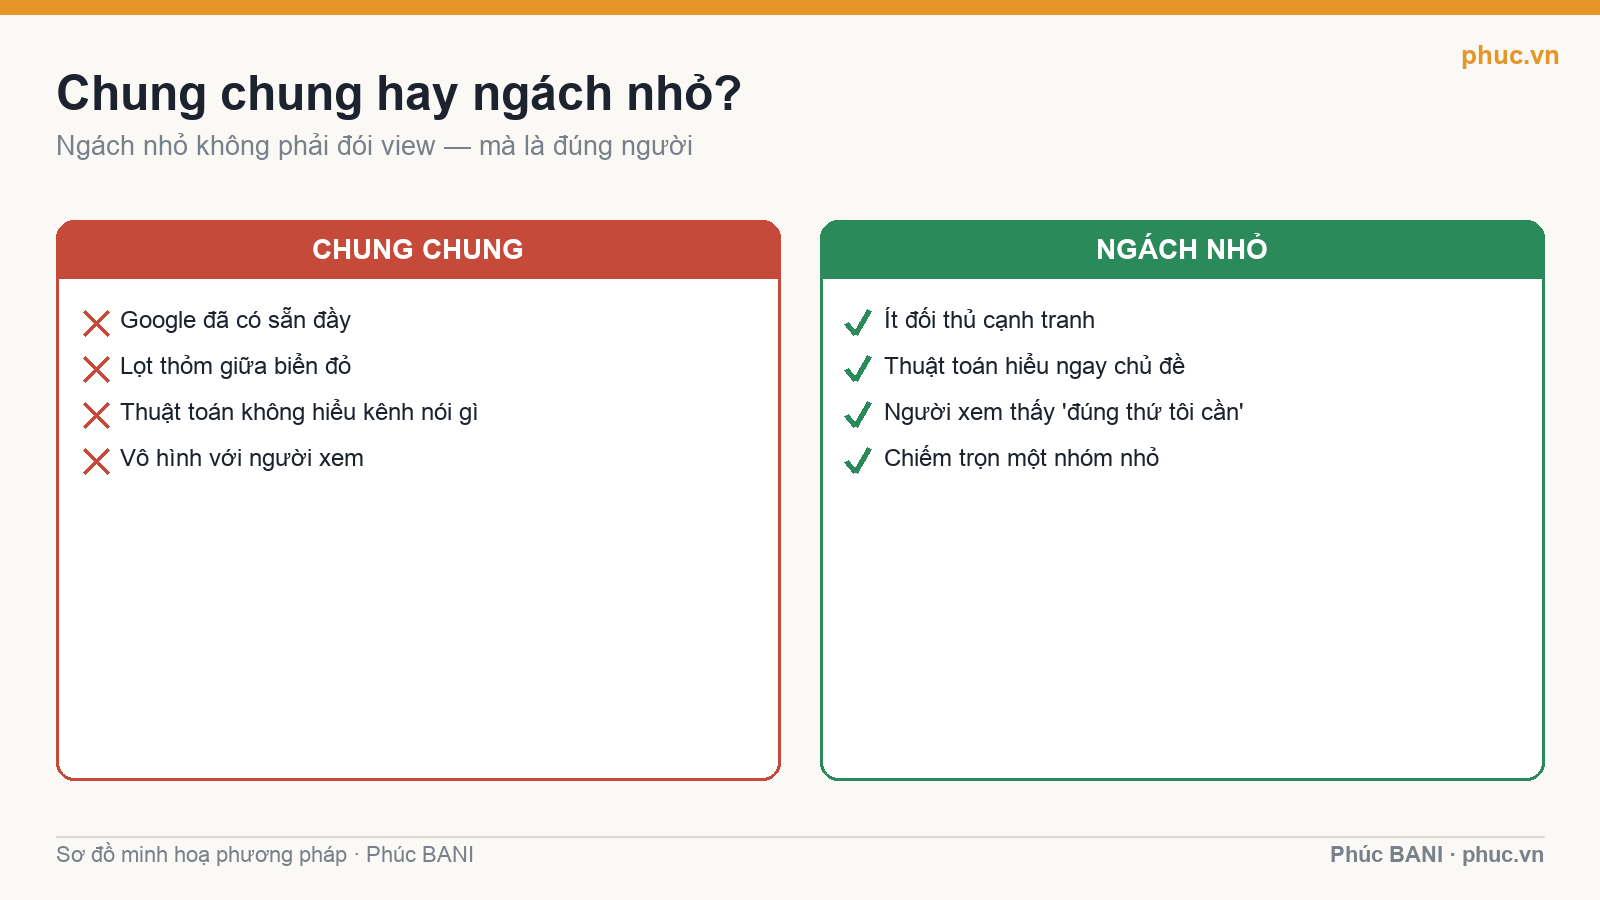The height and width of the screenshot is (900, 1600).
Task: Click the footer 'Sơ đồ minh hoạ phương pháp'
Action: 201,855
